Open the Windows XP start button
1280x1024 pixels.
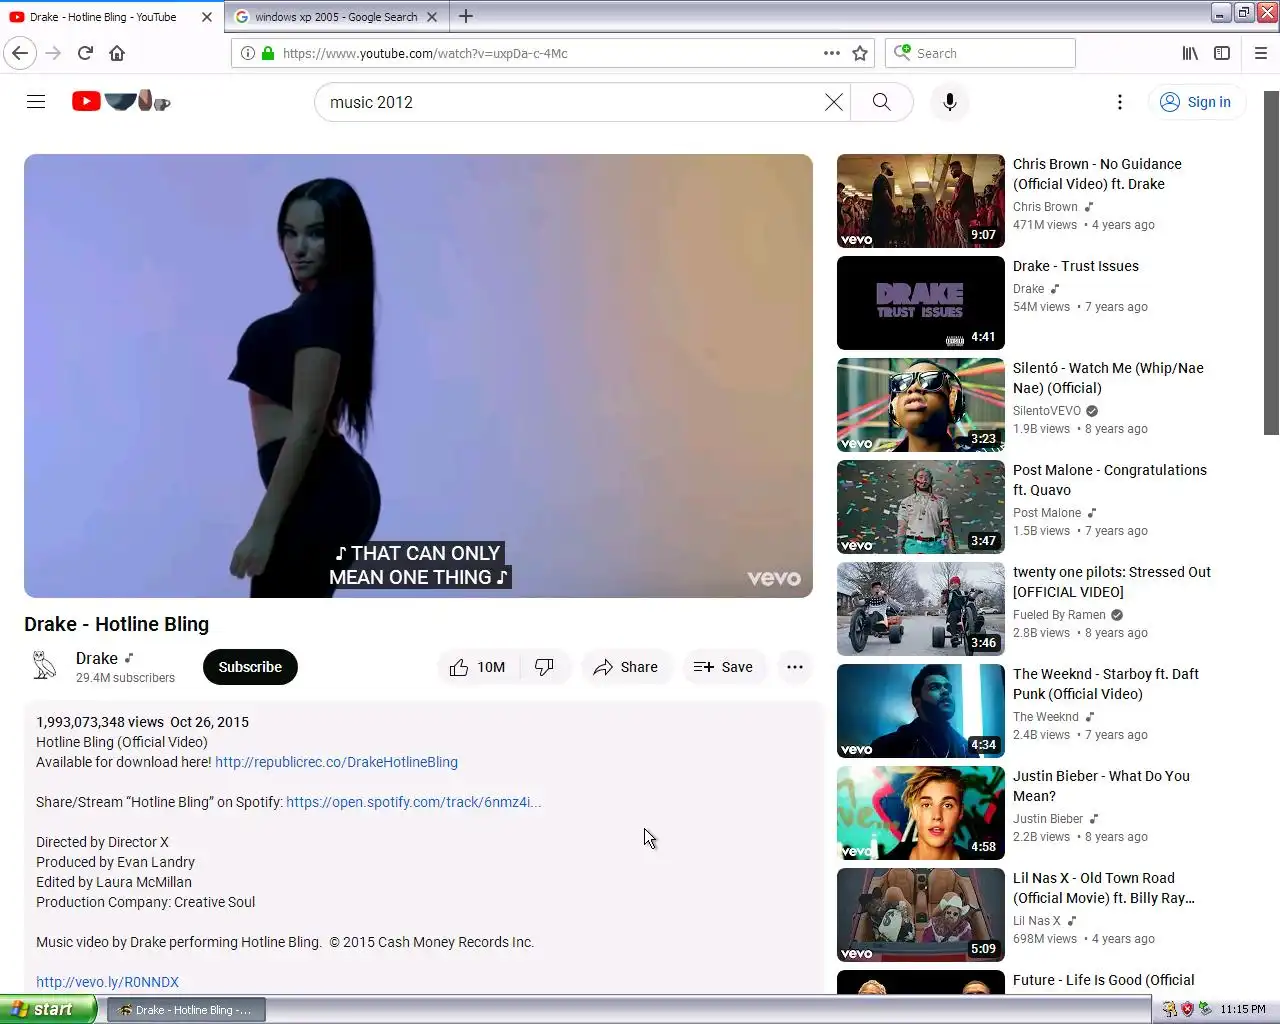48,1009
